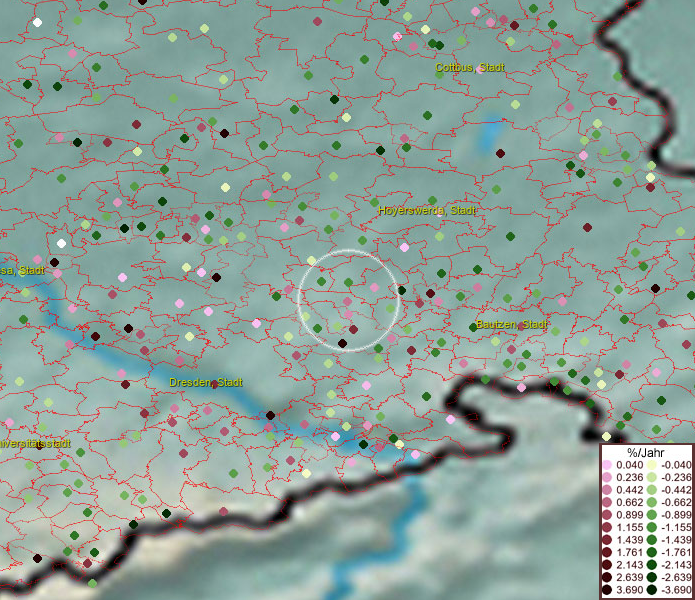The image size is (695, 600).
Task: Click the 'Cottbus, Stadt' map label
Action: point(470,67)
